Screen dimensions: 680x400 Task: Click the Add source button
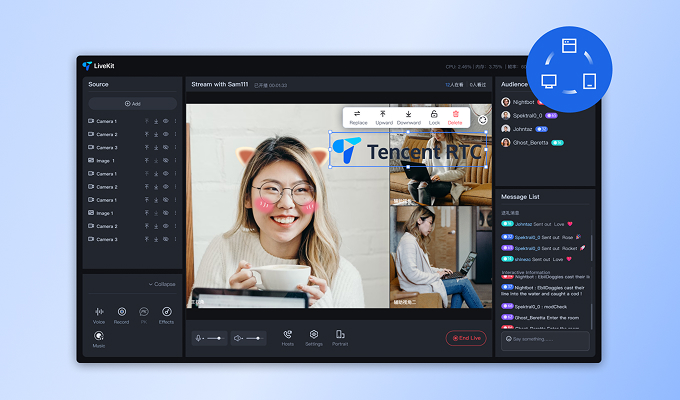click(x=133, y=104)
